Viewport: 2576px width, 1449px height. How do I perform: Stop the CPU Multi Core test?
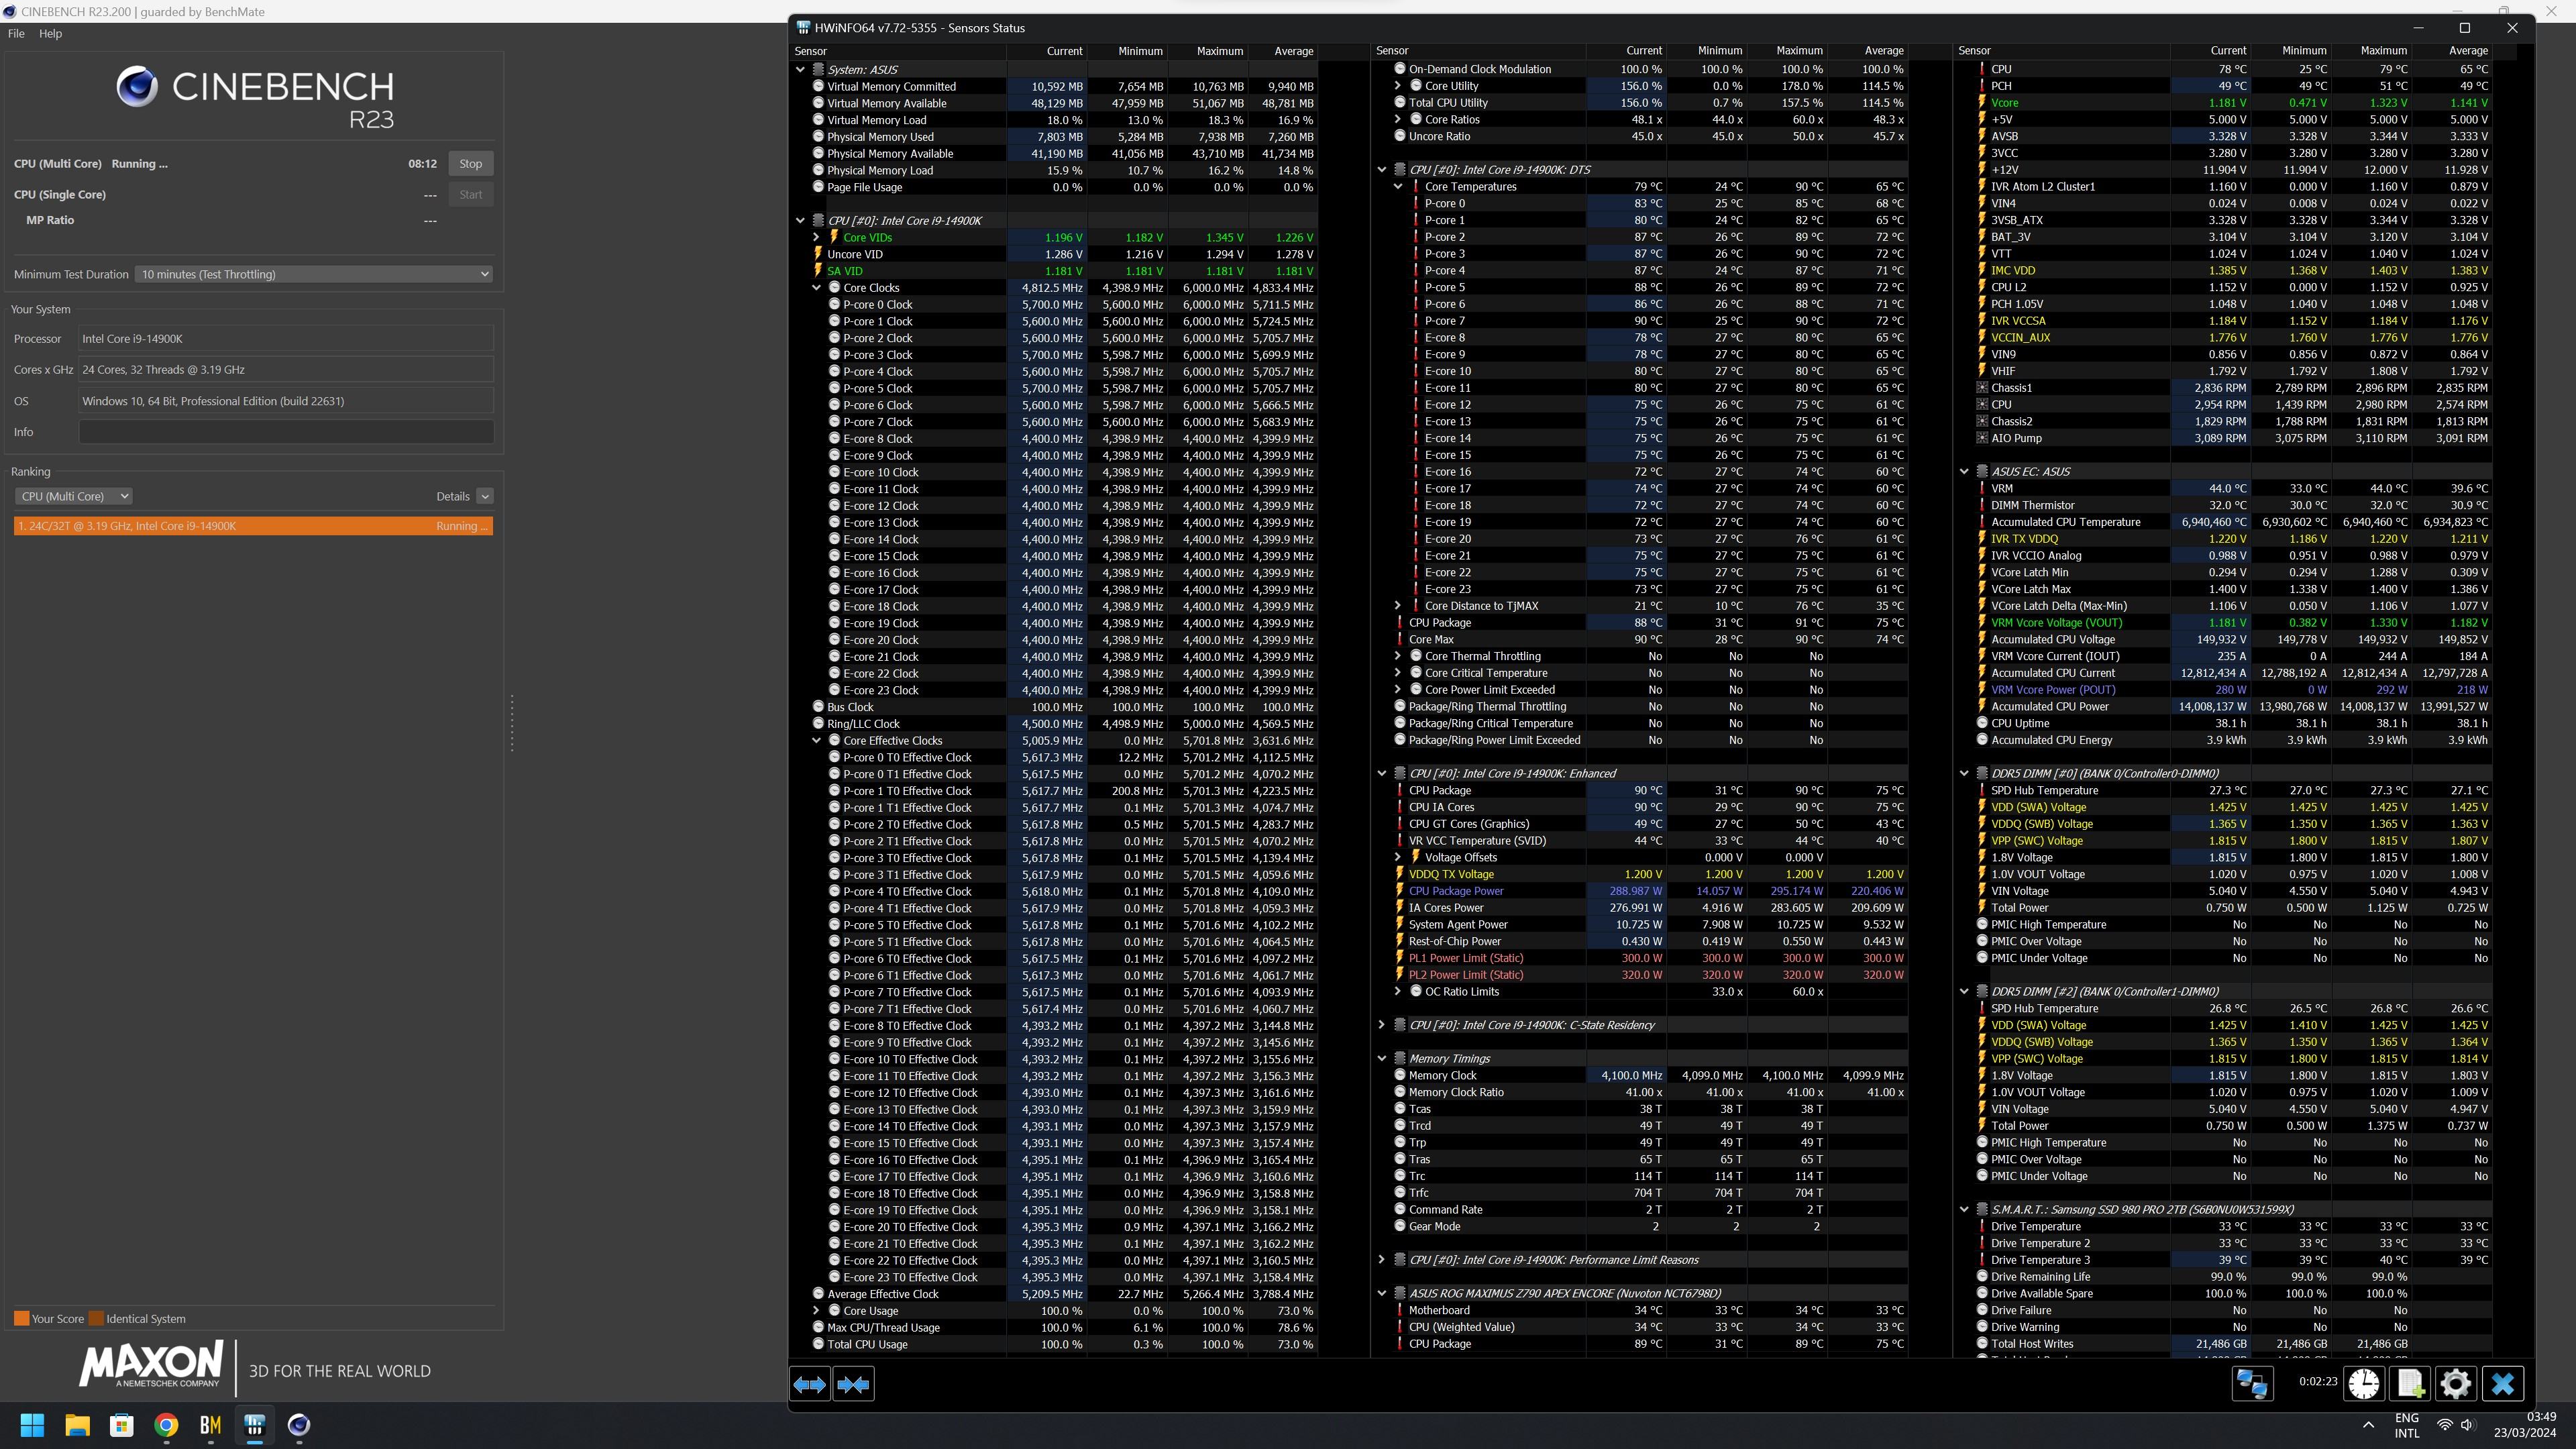[471, 164]
